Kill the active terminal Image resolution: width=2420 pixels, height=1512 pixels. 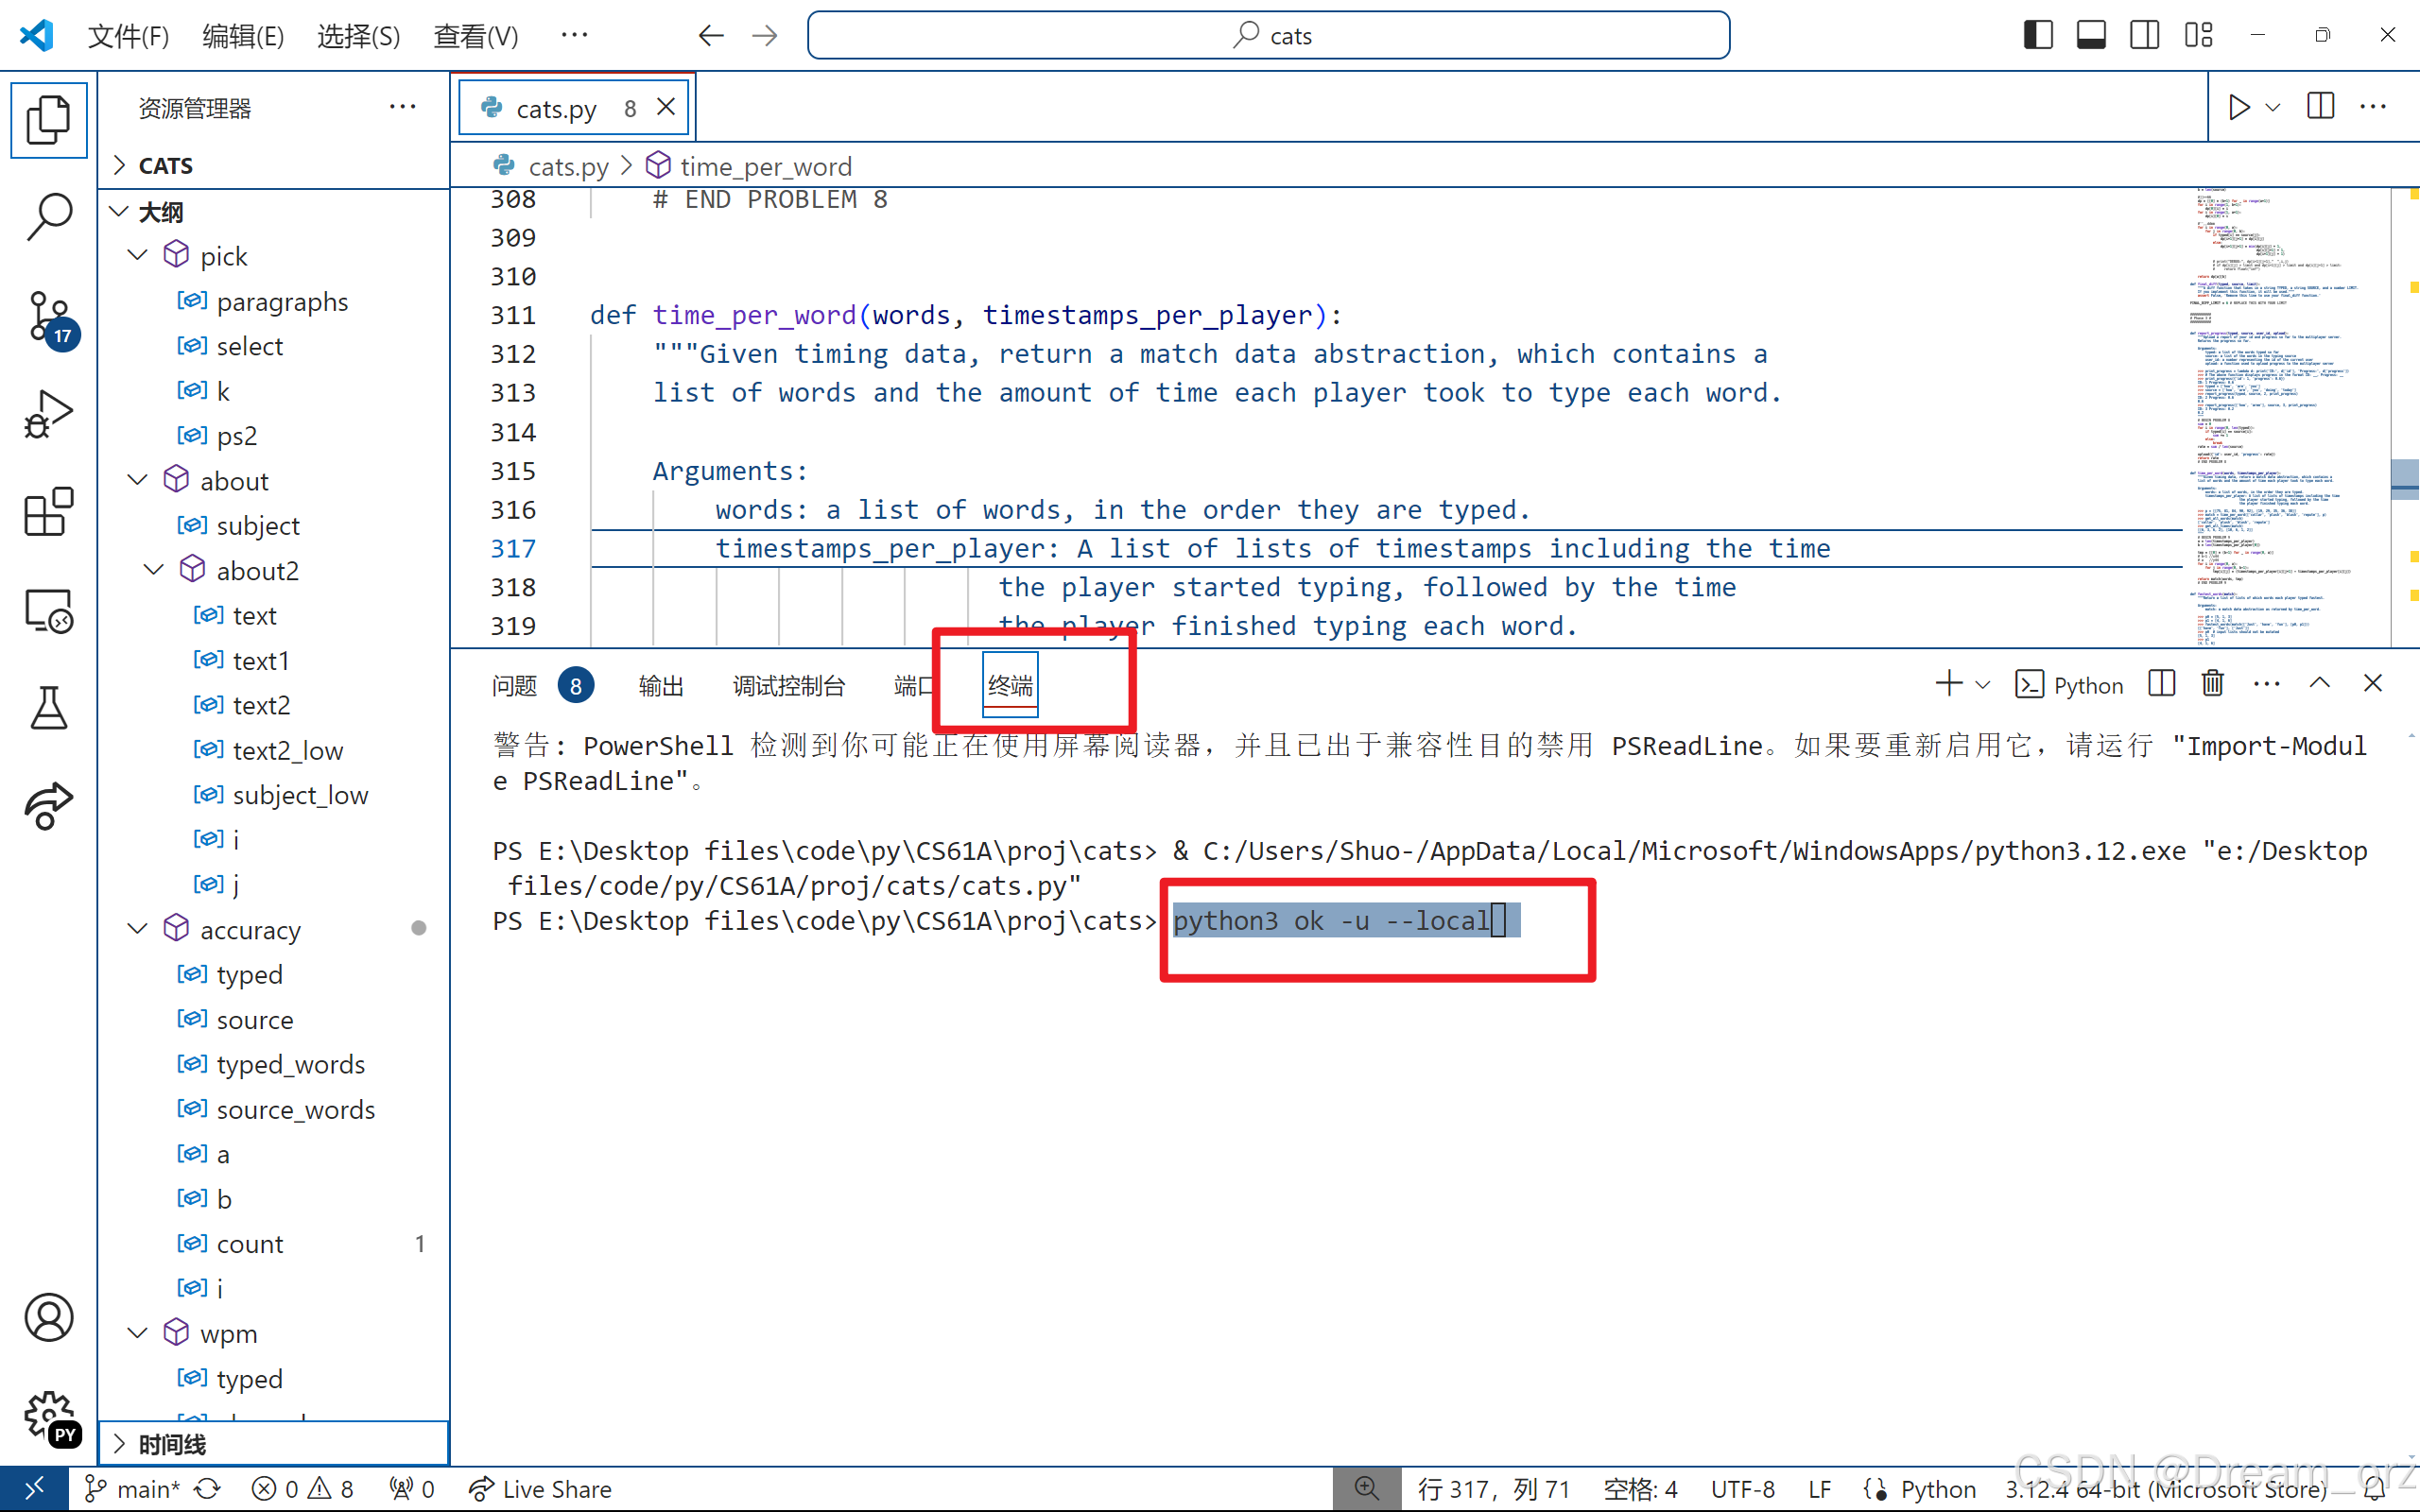click(2211, 683)
